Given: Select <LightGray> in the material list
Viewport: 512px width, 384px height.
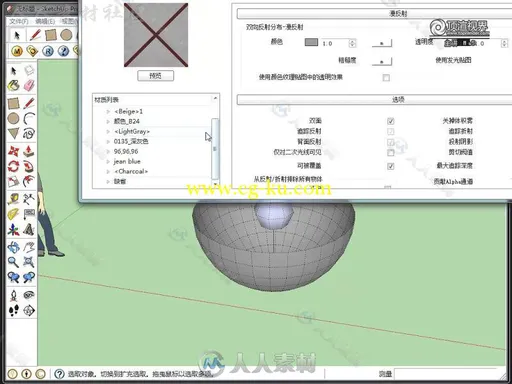Looking at the screenshot, I should 132,131.
